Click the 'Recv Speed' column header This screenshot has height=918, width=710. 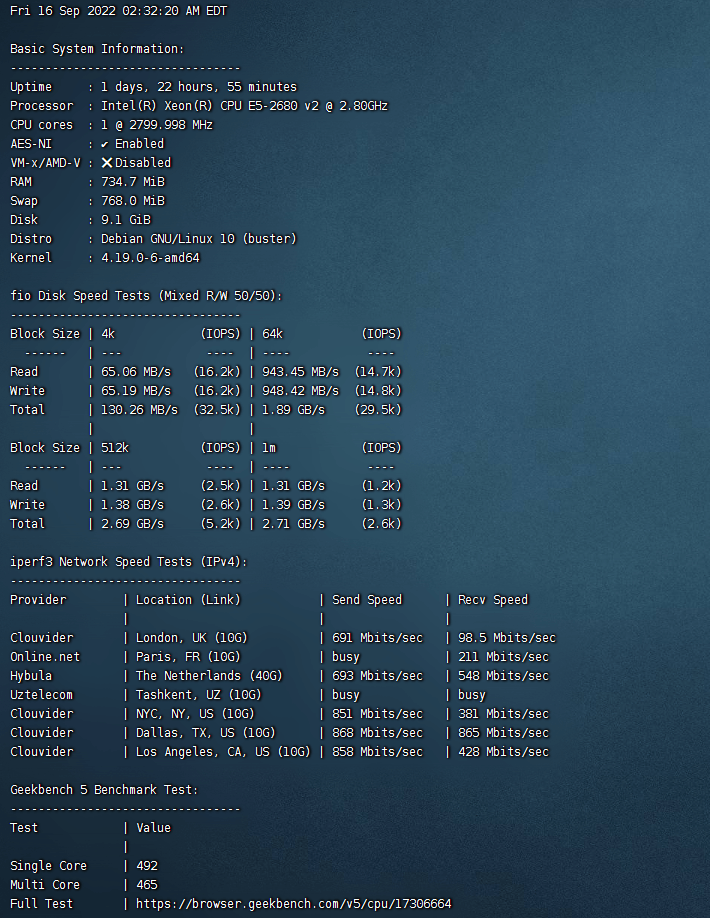[493, 600]
